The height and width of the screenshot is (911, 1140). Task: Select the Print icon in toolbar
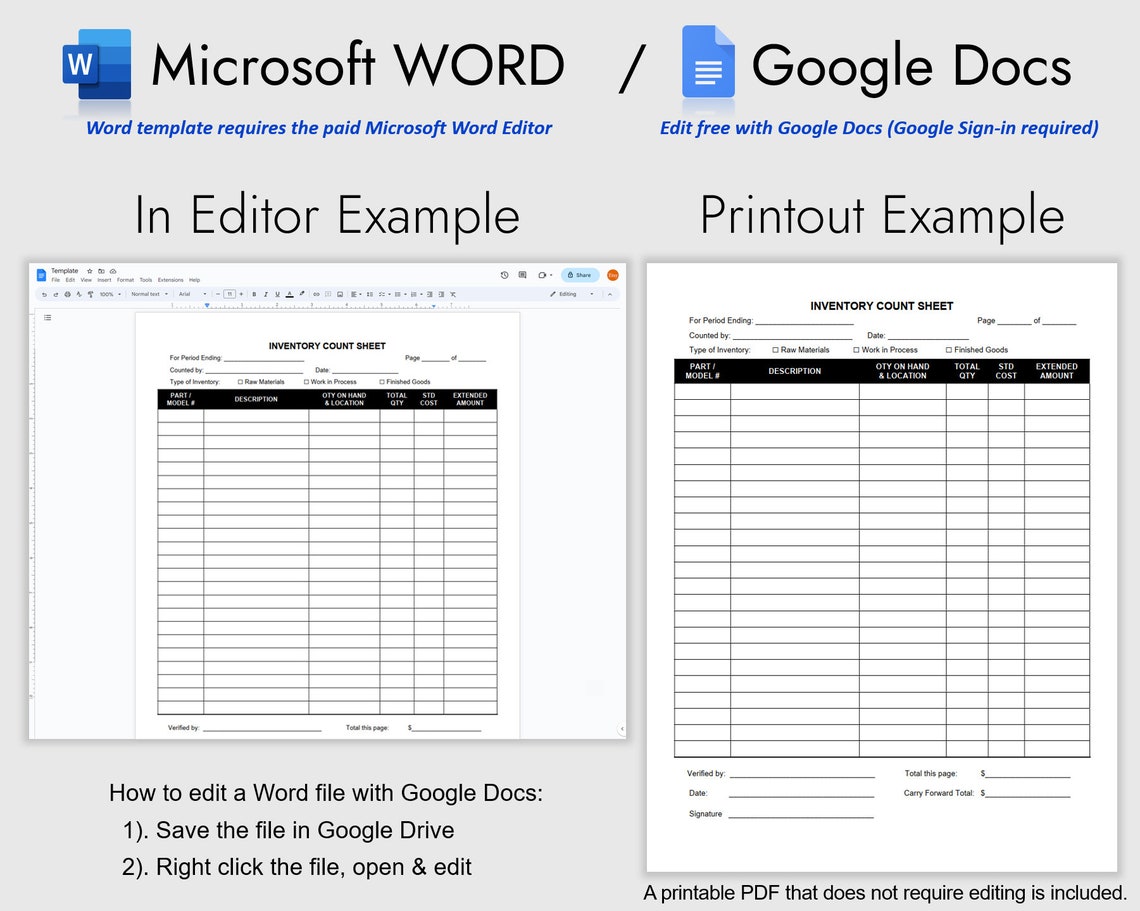click(68, 294)
